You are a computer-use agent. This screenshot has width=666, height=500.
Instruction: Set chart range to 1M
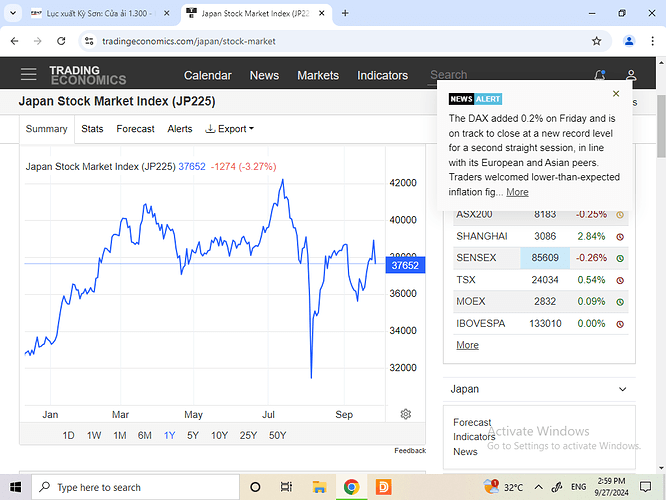120,435
